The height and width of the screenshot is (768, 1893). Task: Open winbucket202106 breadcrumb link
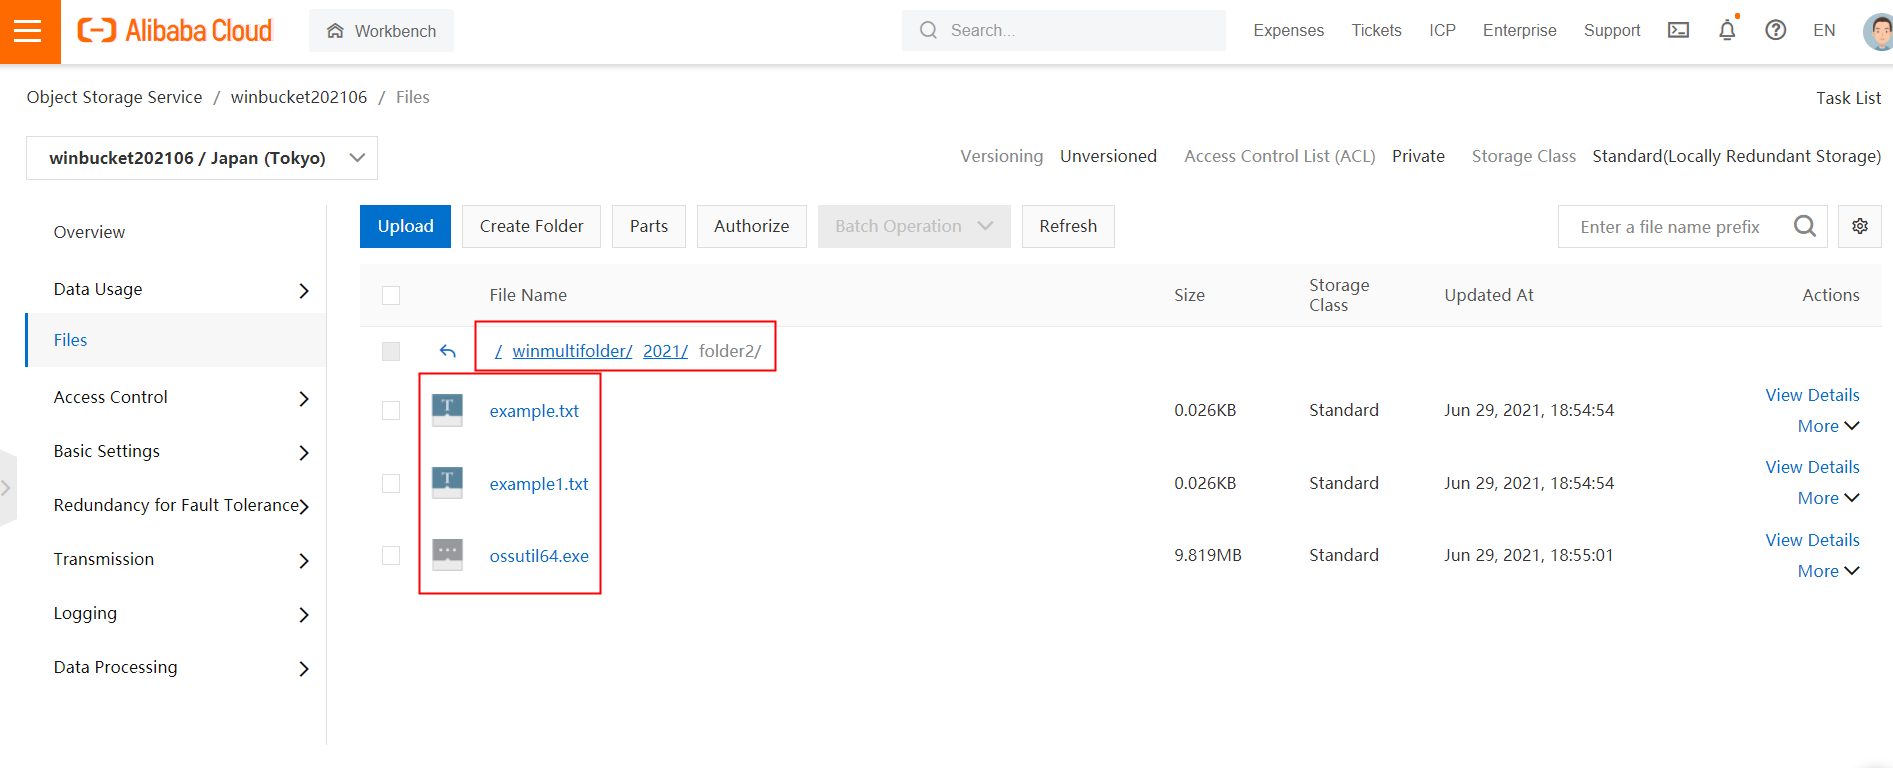[x=299, y=97]
